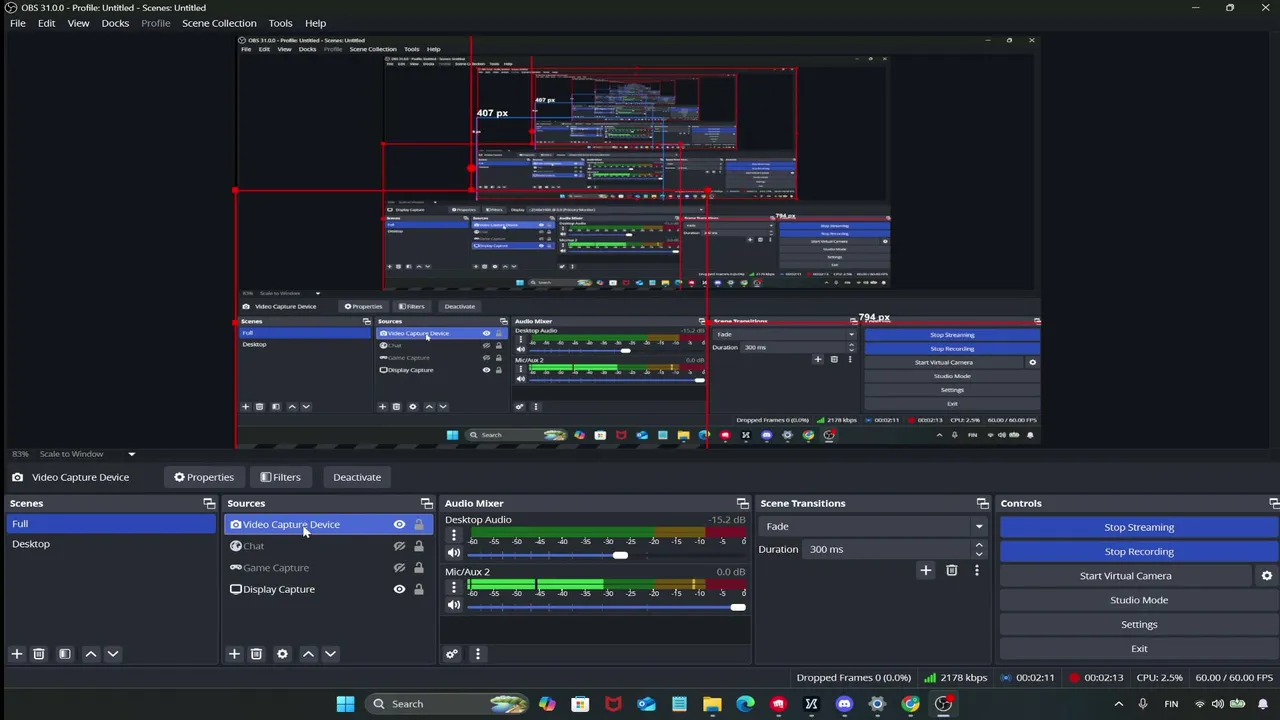Toggle lock on Game Capture source

click(x=419, y=568)
